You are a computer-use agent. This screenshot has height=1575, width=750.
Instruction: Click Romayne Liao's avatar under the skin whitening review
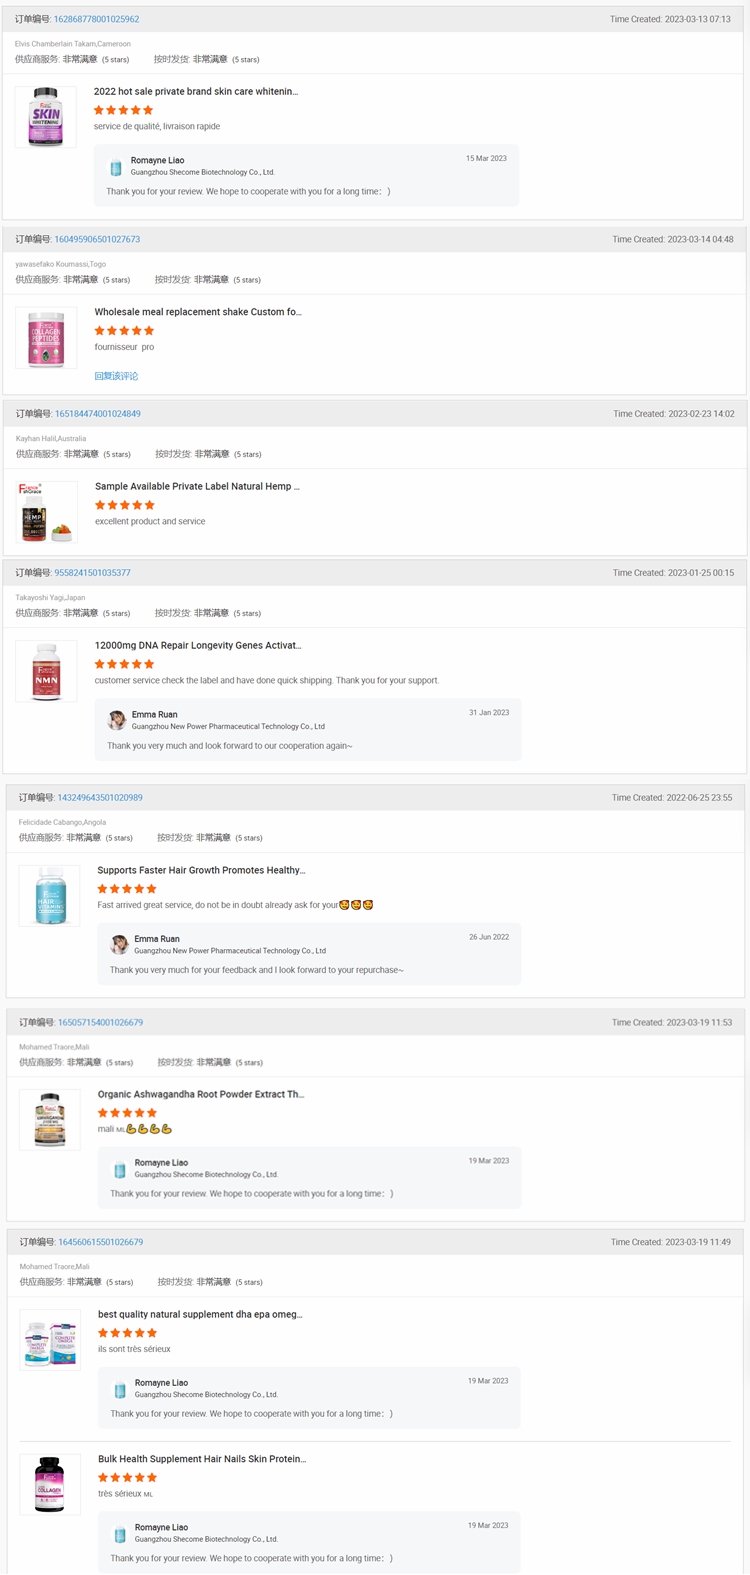point(116,166)
